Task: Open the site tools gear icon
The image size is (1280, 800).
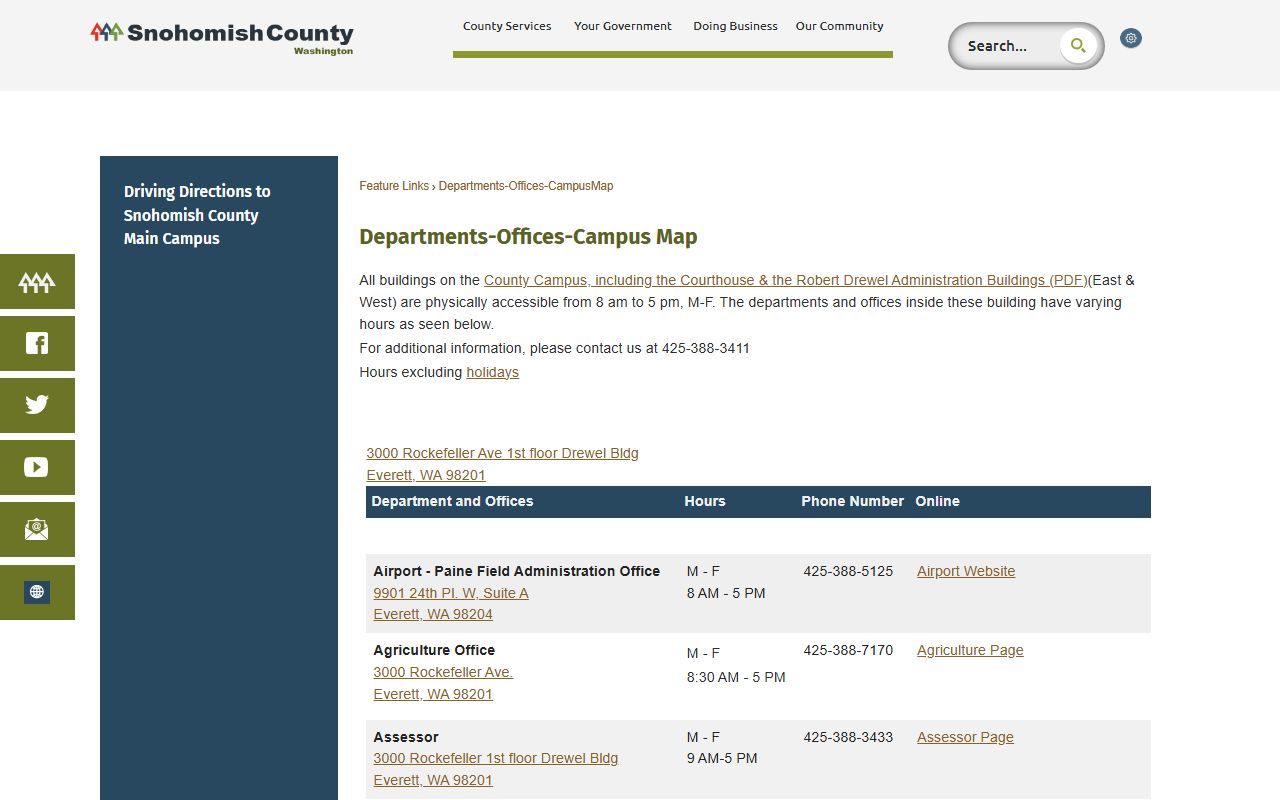Action: click(1131, 38)
